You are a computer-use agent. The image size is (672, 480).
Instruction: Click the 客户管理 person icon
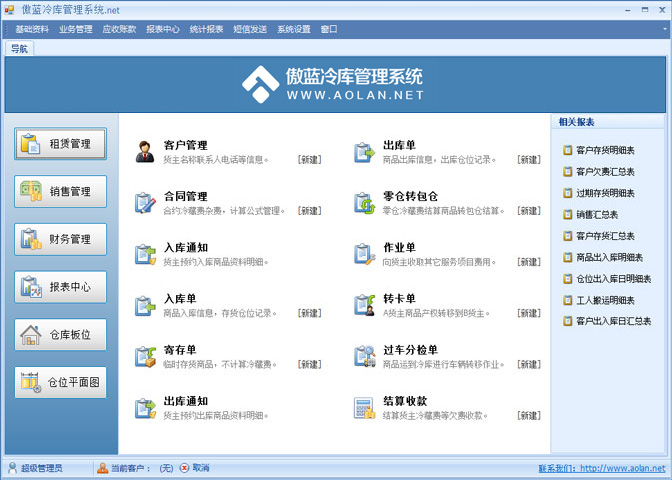click(146, 152)
